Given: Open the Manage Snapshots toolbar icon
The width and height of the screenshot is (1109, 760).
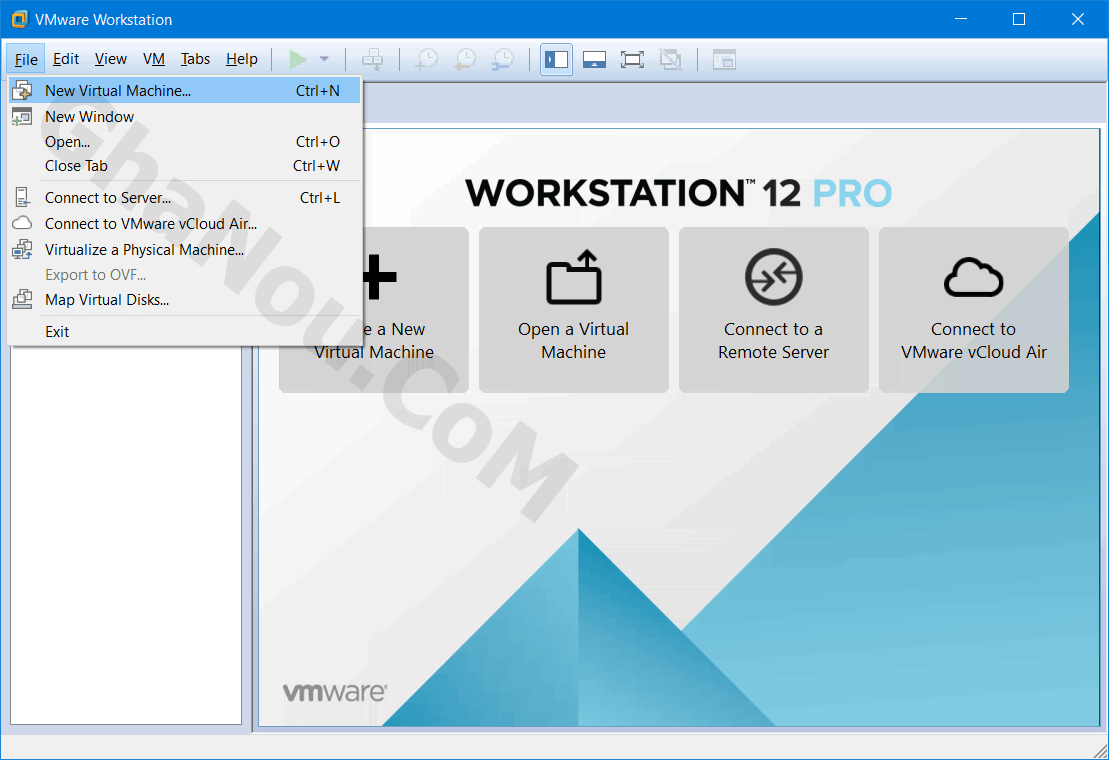Looking at the screenshot, I should point(504,59).
